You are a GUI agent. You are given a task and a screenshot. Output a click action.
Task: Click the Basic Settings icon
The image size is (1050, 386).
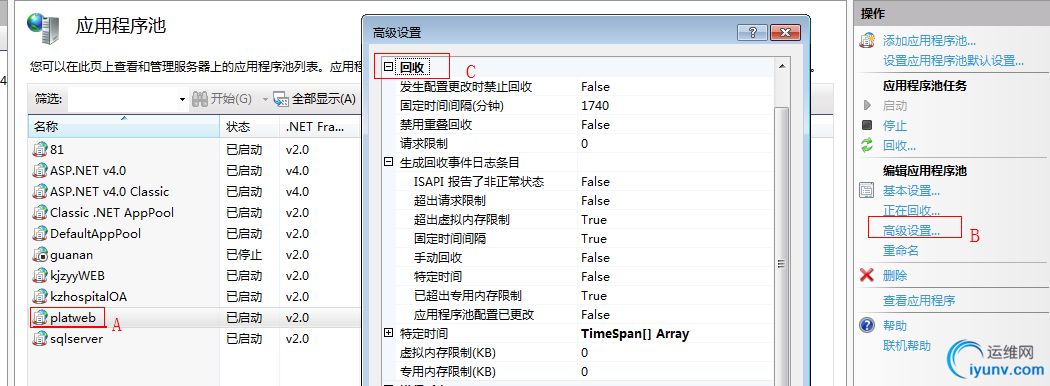click(867, 191)
